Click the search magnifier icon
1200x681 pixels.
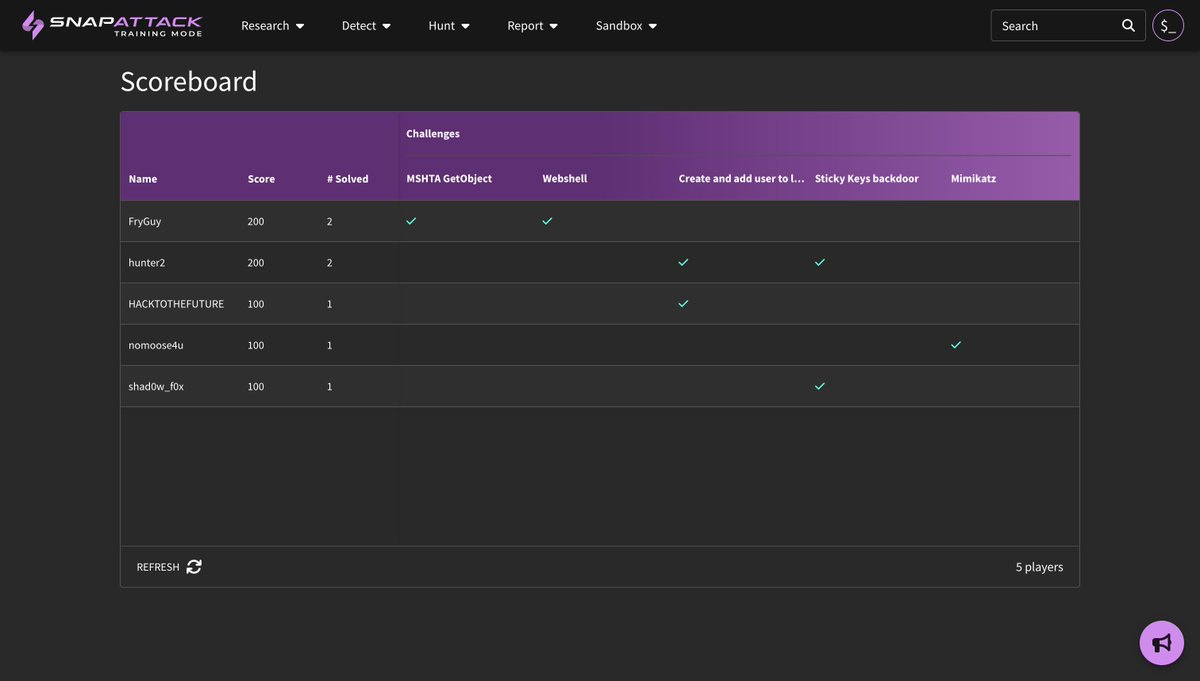[1128, 26]
